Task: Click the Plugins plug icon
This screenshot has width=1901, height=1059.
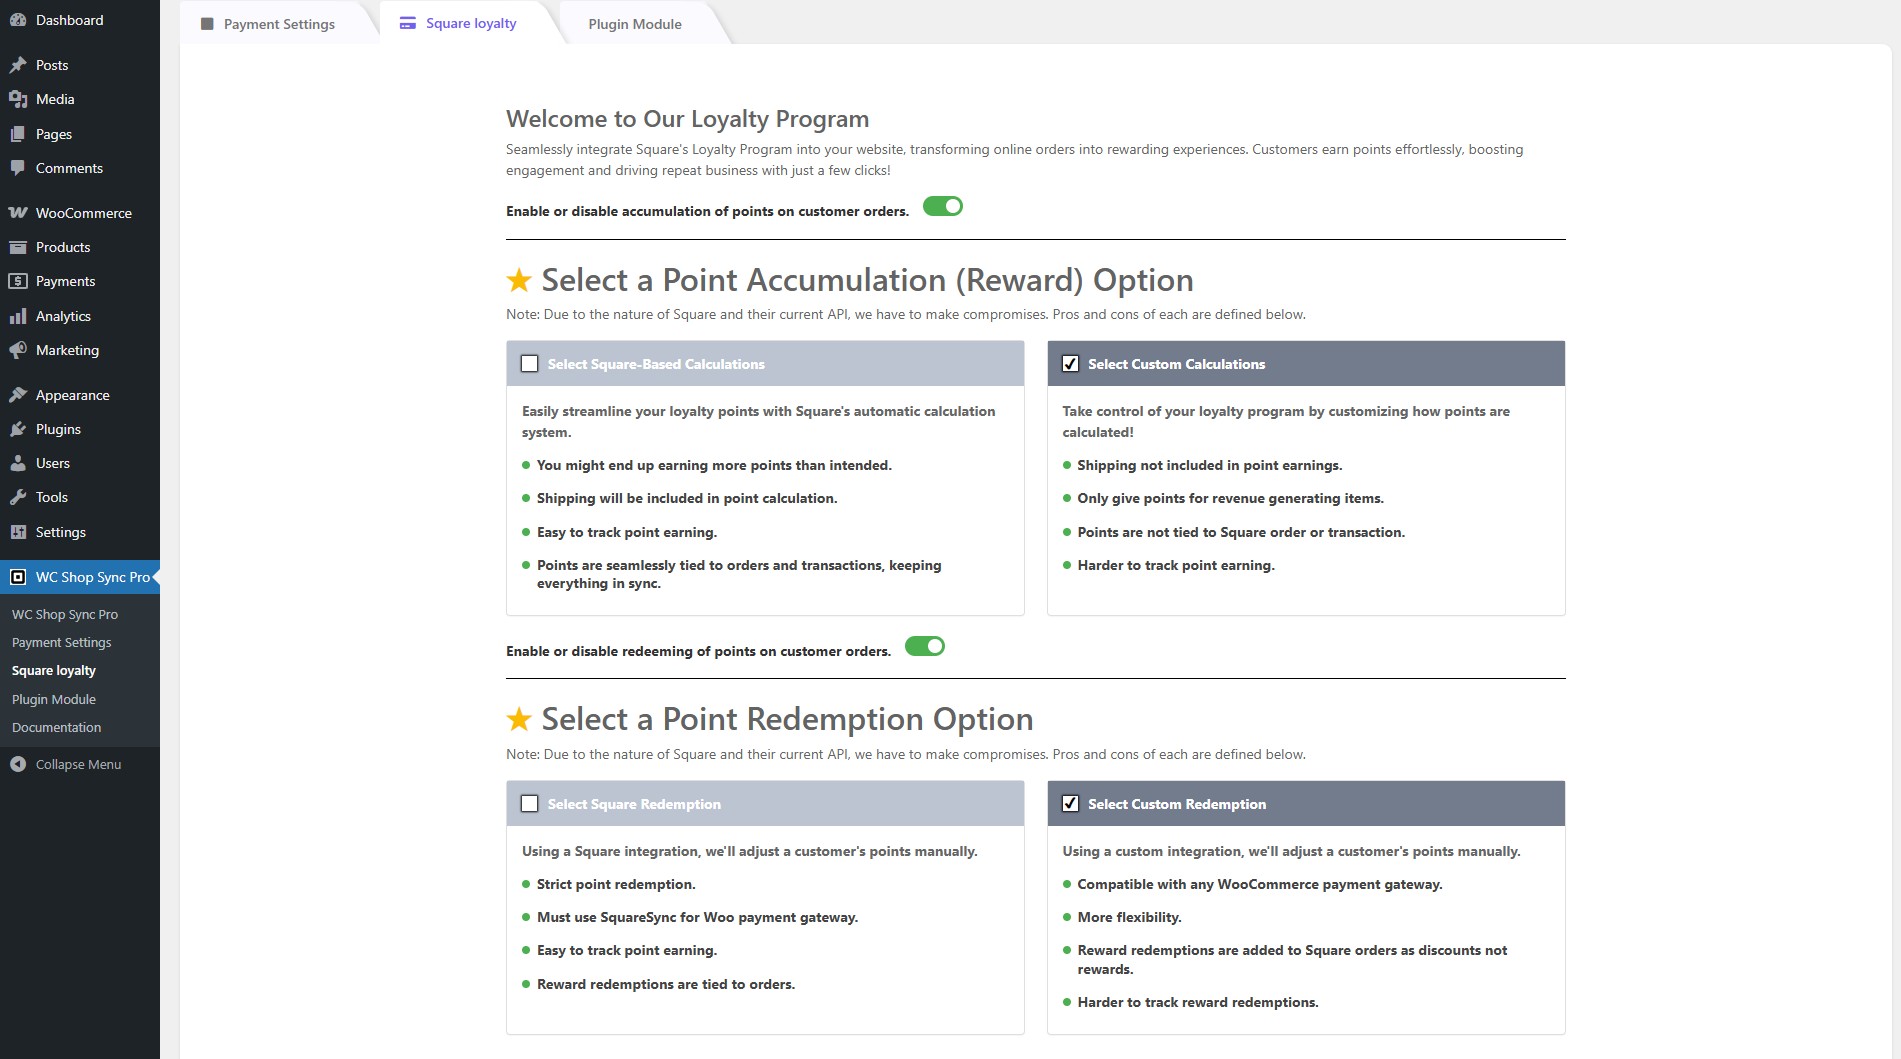Action: (18, 429)
